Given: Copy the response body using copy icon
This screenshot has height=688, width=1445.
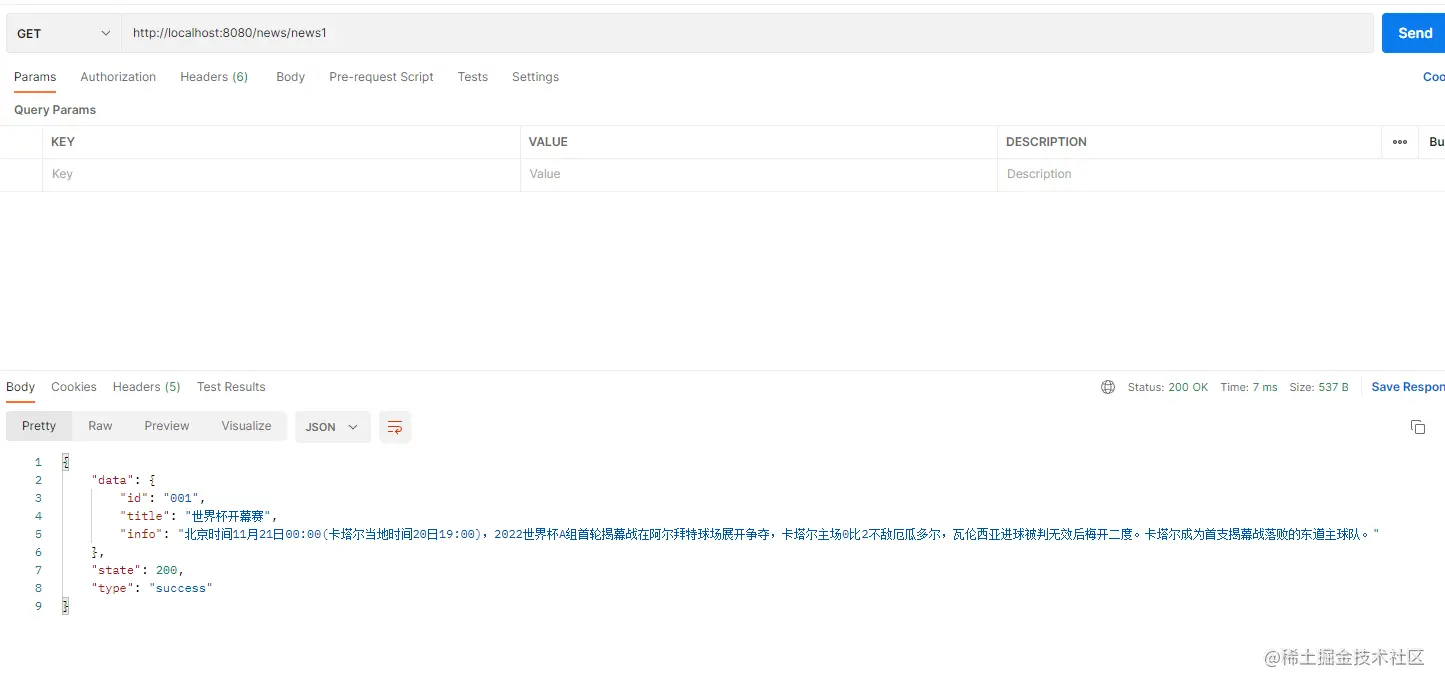Looking at the screenshot, I should (1418, 426).
